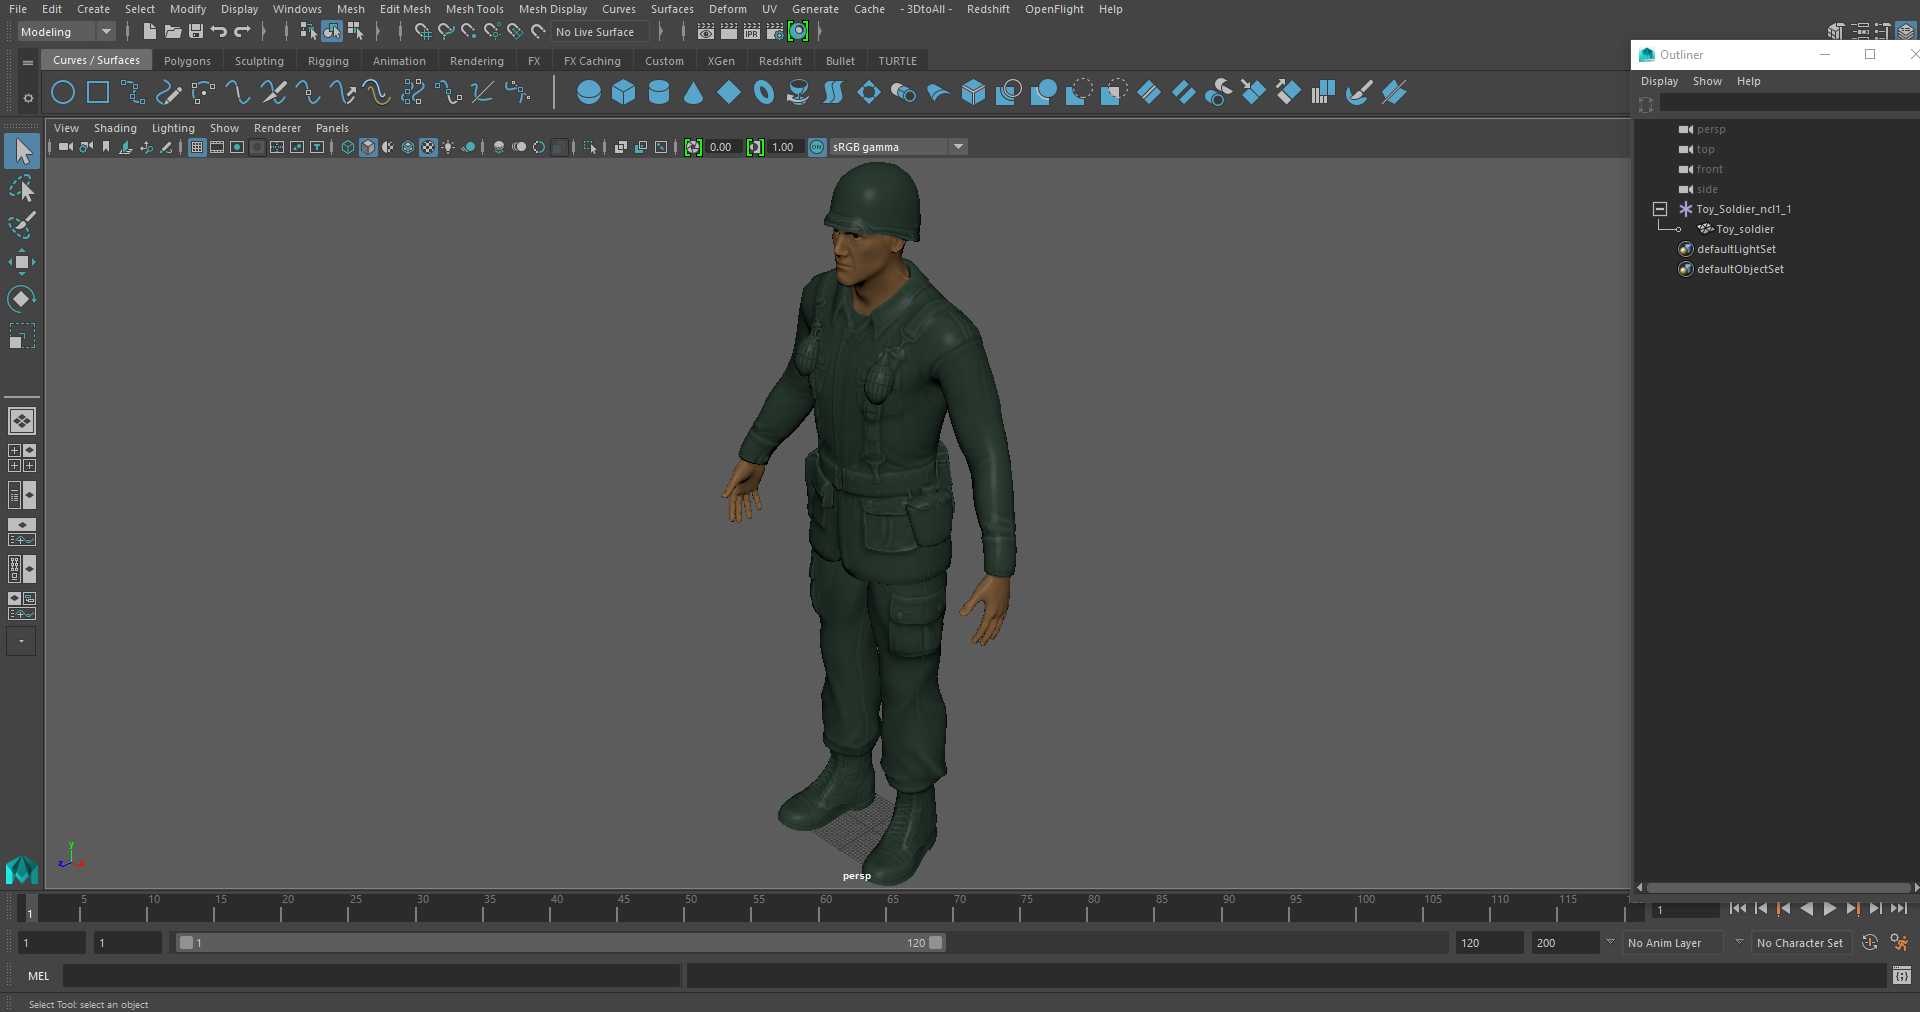The width and height of the screenshot is (1920, 1012).
Task: Open the Mesh Tools menu
Action: [474, 9]
